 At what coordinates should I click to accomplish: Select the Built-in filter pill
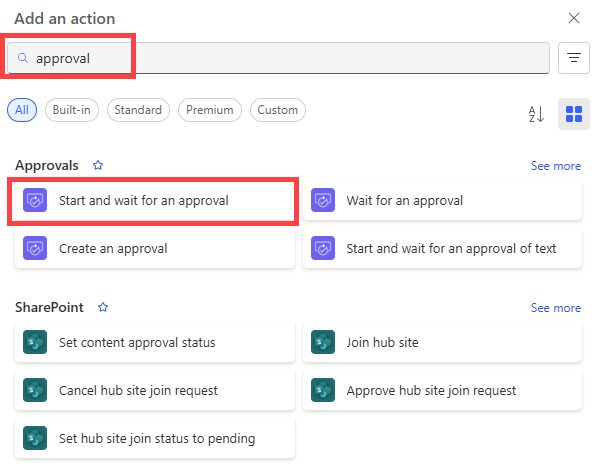pyautogui.click(x=72, y=110)
